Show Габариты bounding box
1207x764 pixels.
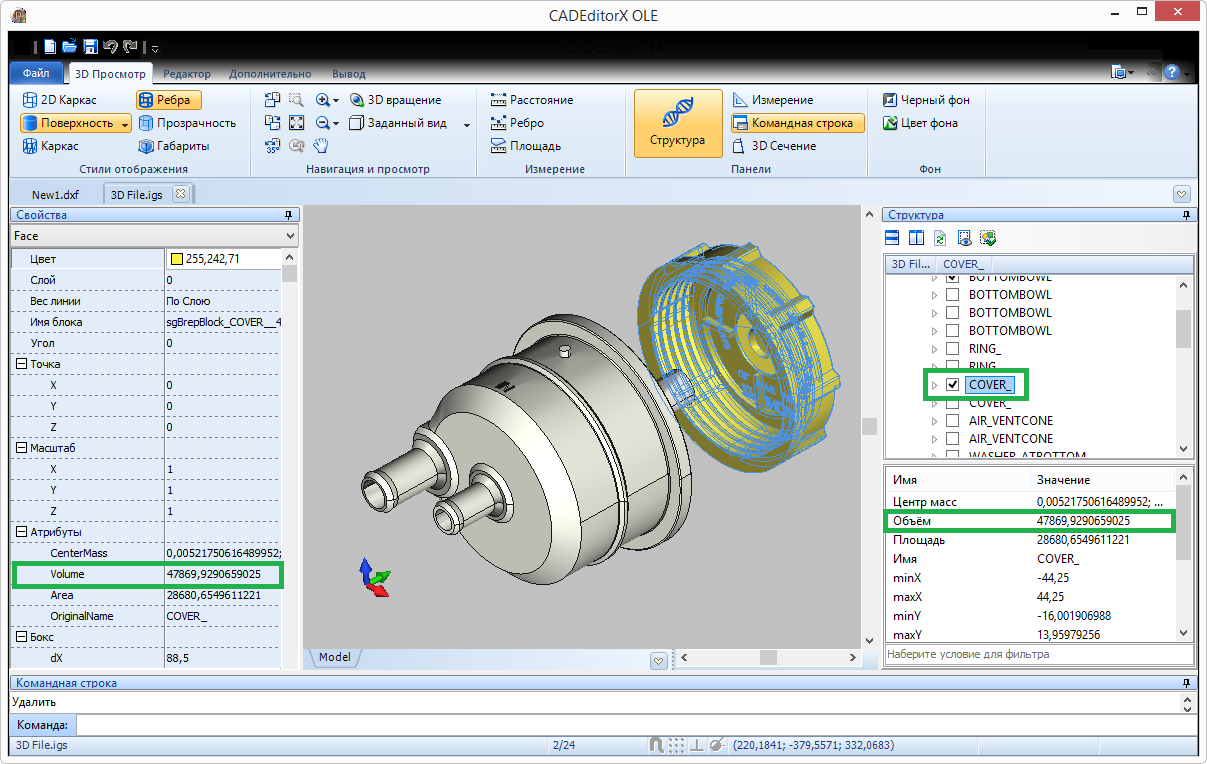pyautogui.click(x=173, y=146)
